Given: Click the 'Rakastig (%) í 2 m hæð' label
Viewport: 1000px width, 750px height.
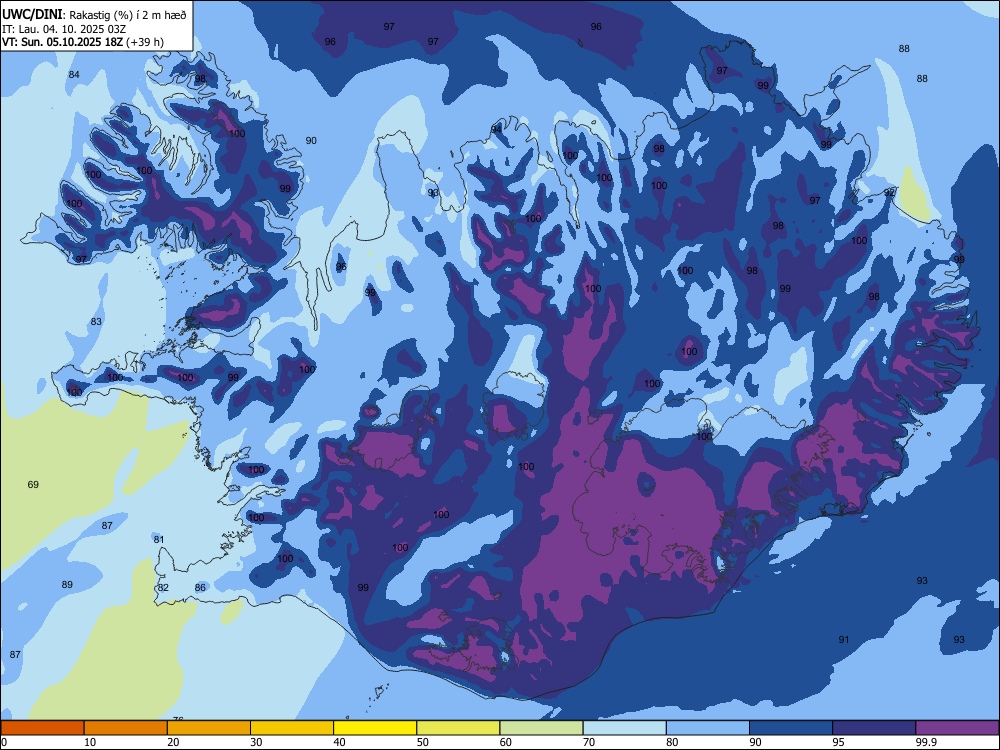Looking at the screenshot, I should point(128,15).
